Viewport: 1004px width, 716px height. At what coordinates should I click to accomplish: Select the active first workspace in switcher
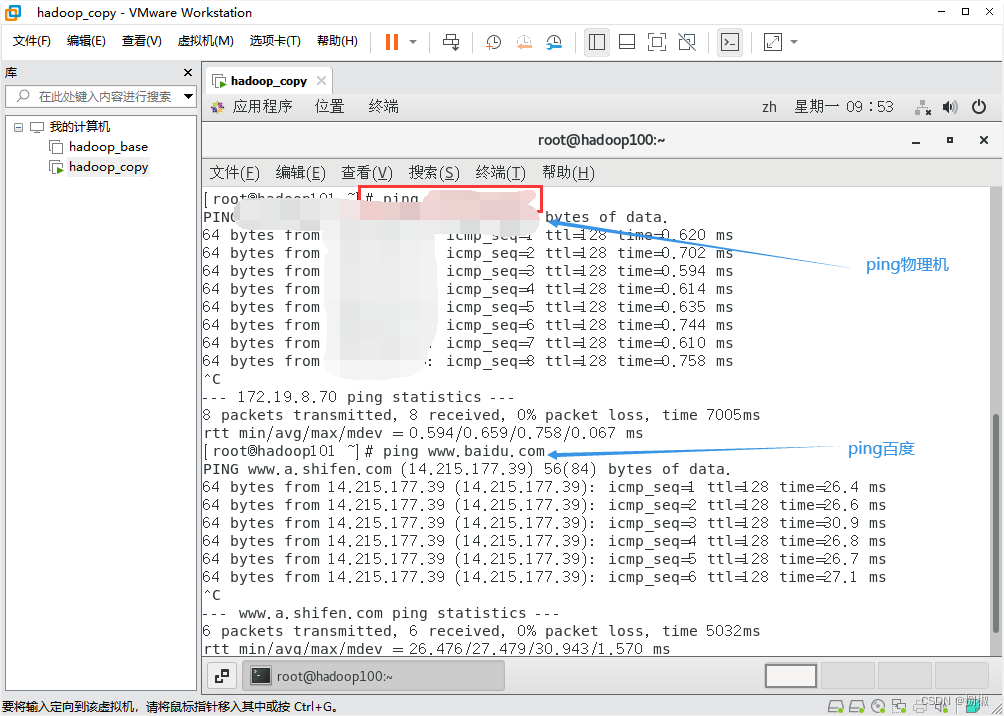[x=791, y=676]
